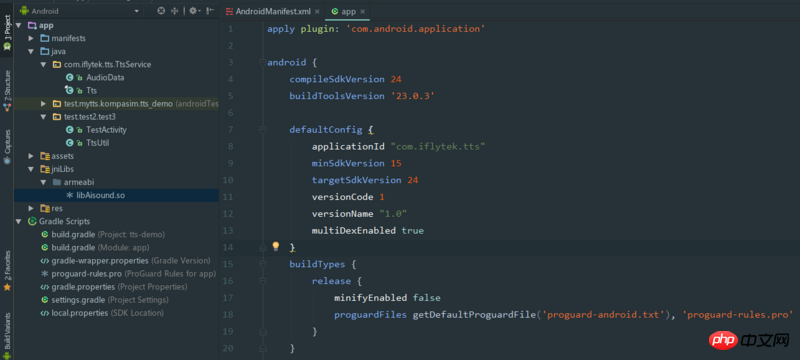Click the assets folder icon
Image resolution: width=800 pixels, height=360 pixels.
pyautogui.click(x=44, y=156)
